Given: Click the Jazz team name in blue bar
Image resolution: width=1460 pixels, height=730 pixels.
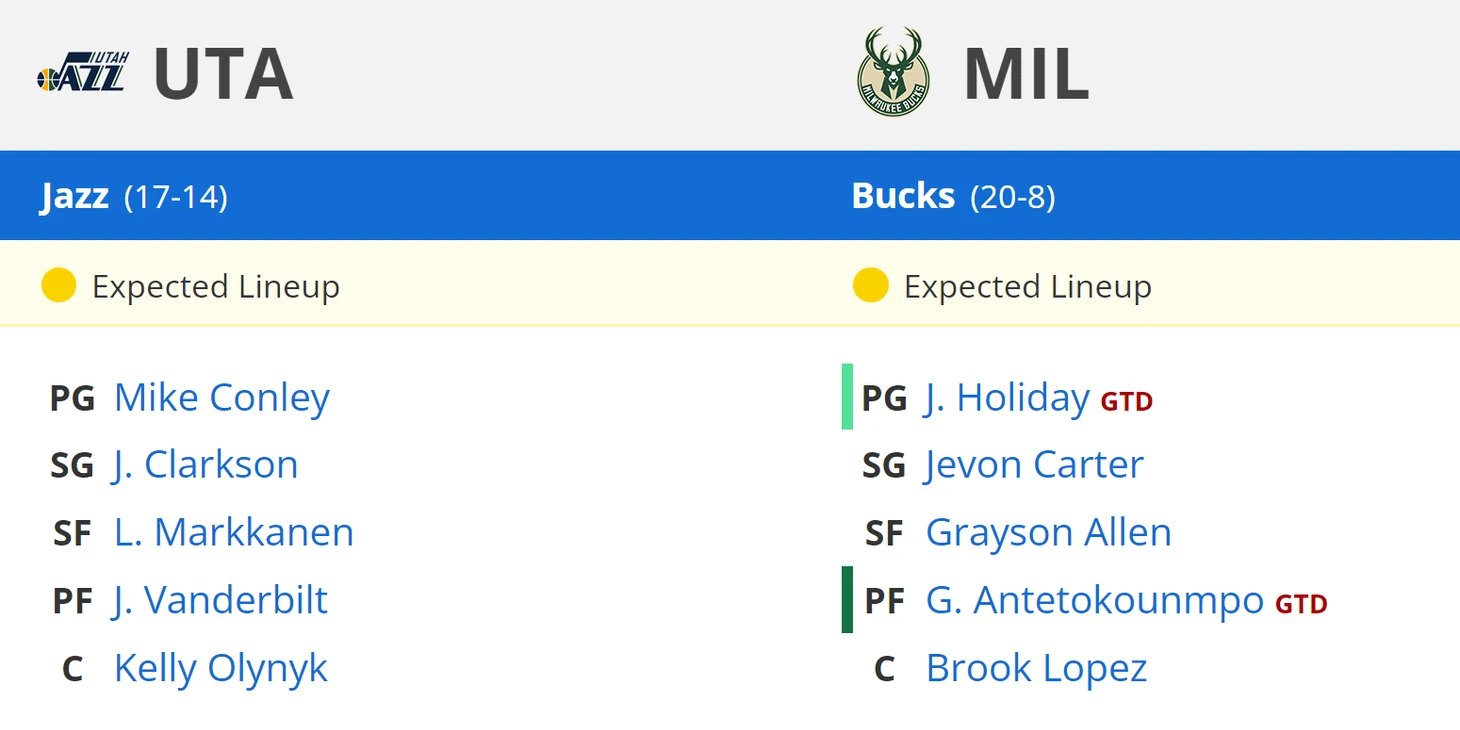Looking at the screenshot, I should coord(75,196).
